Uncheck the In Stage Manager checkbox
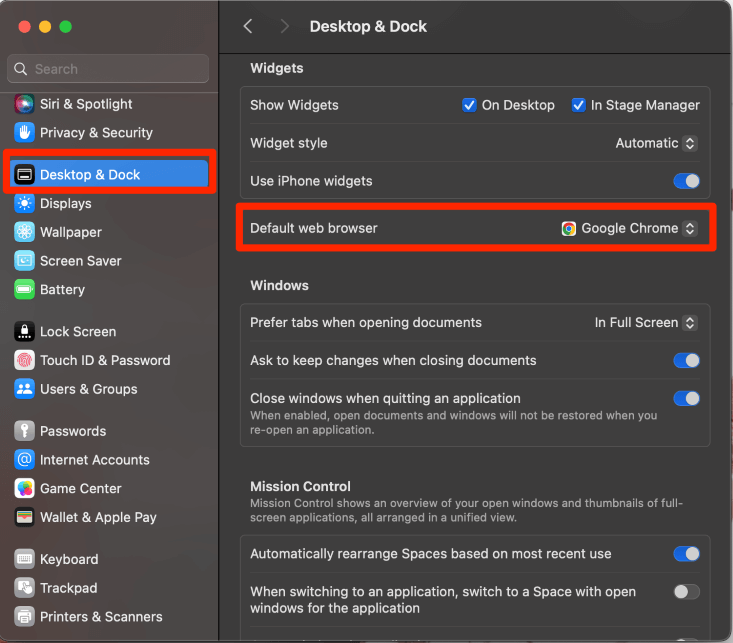This screenshot has height=643, width=733. click(578, 105)
